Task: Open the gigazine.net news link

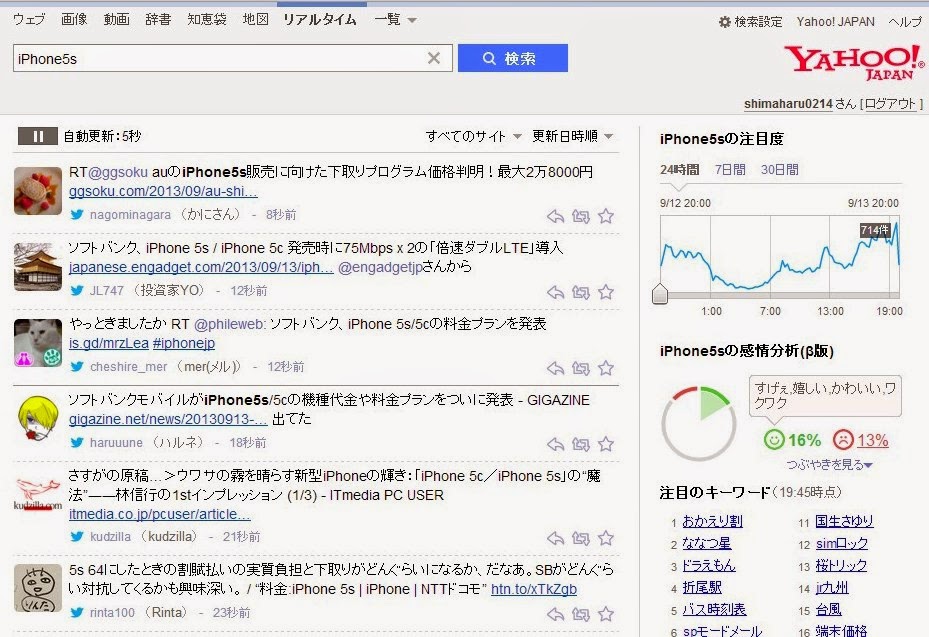Action: (x=168, y=419)
